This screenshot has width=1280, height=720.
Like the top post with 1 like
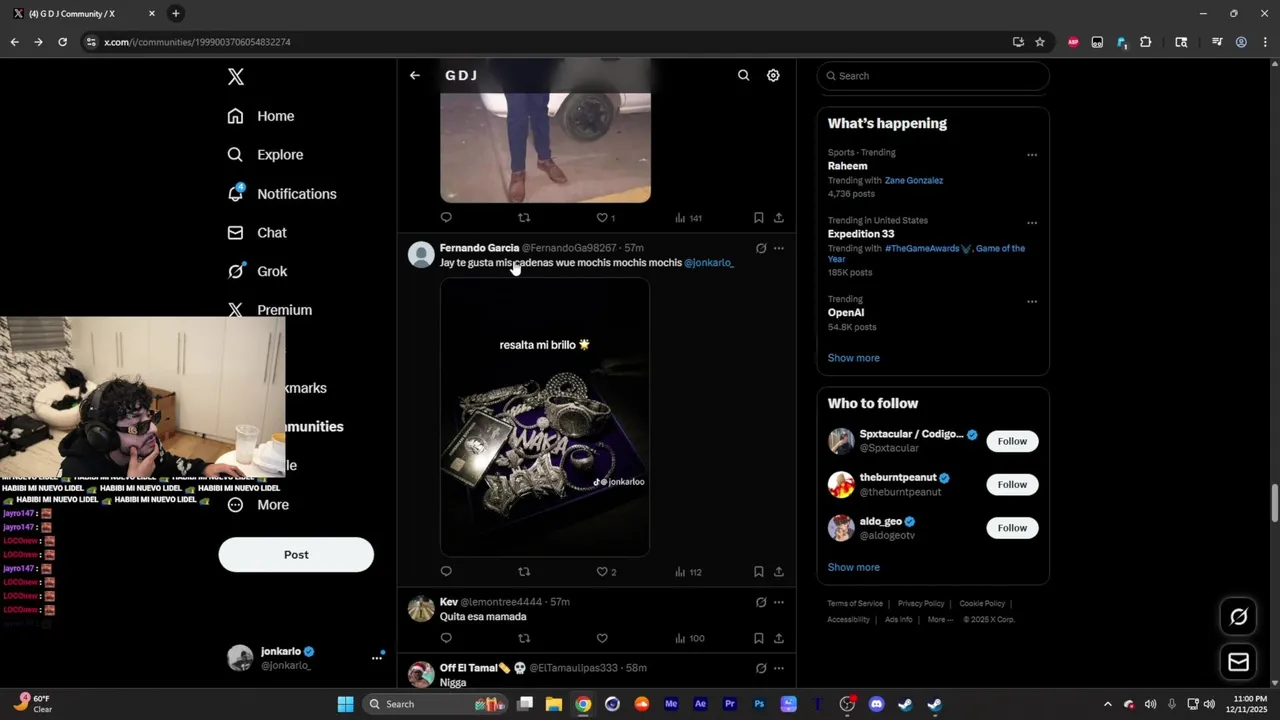point(606,218)
